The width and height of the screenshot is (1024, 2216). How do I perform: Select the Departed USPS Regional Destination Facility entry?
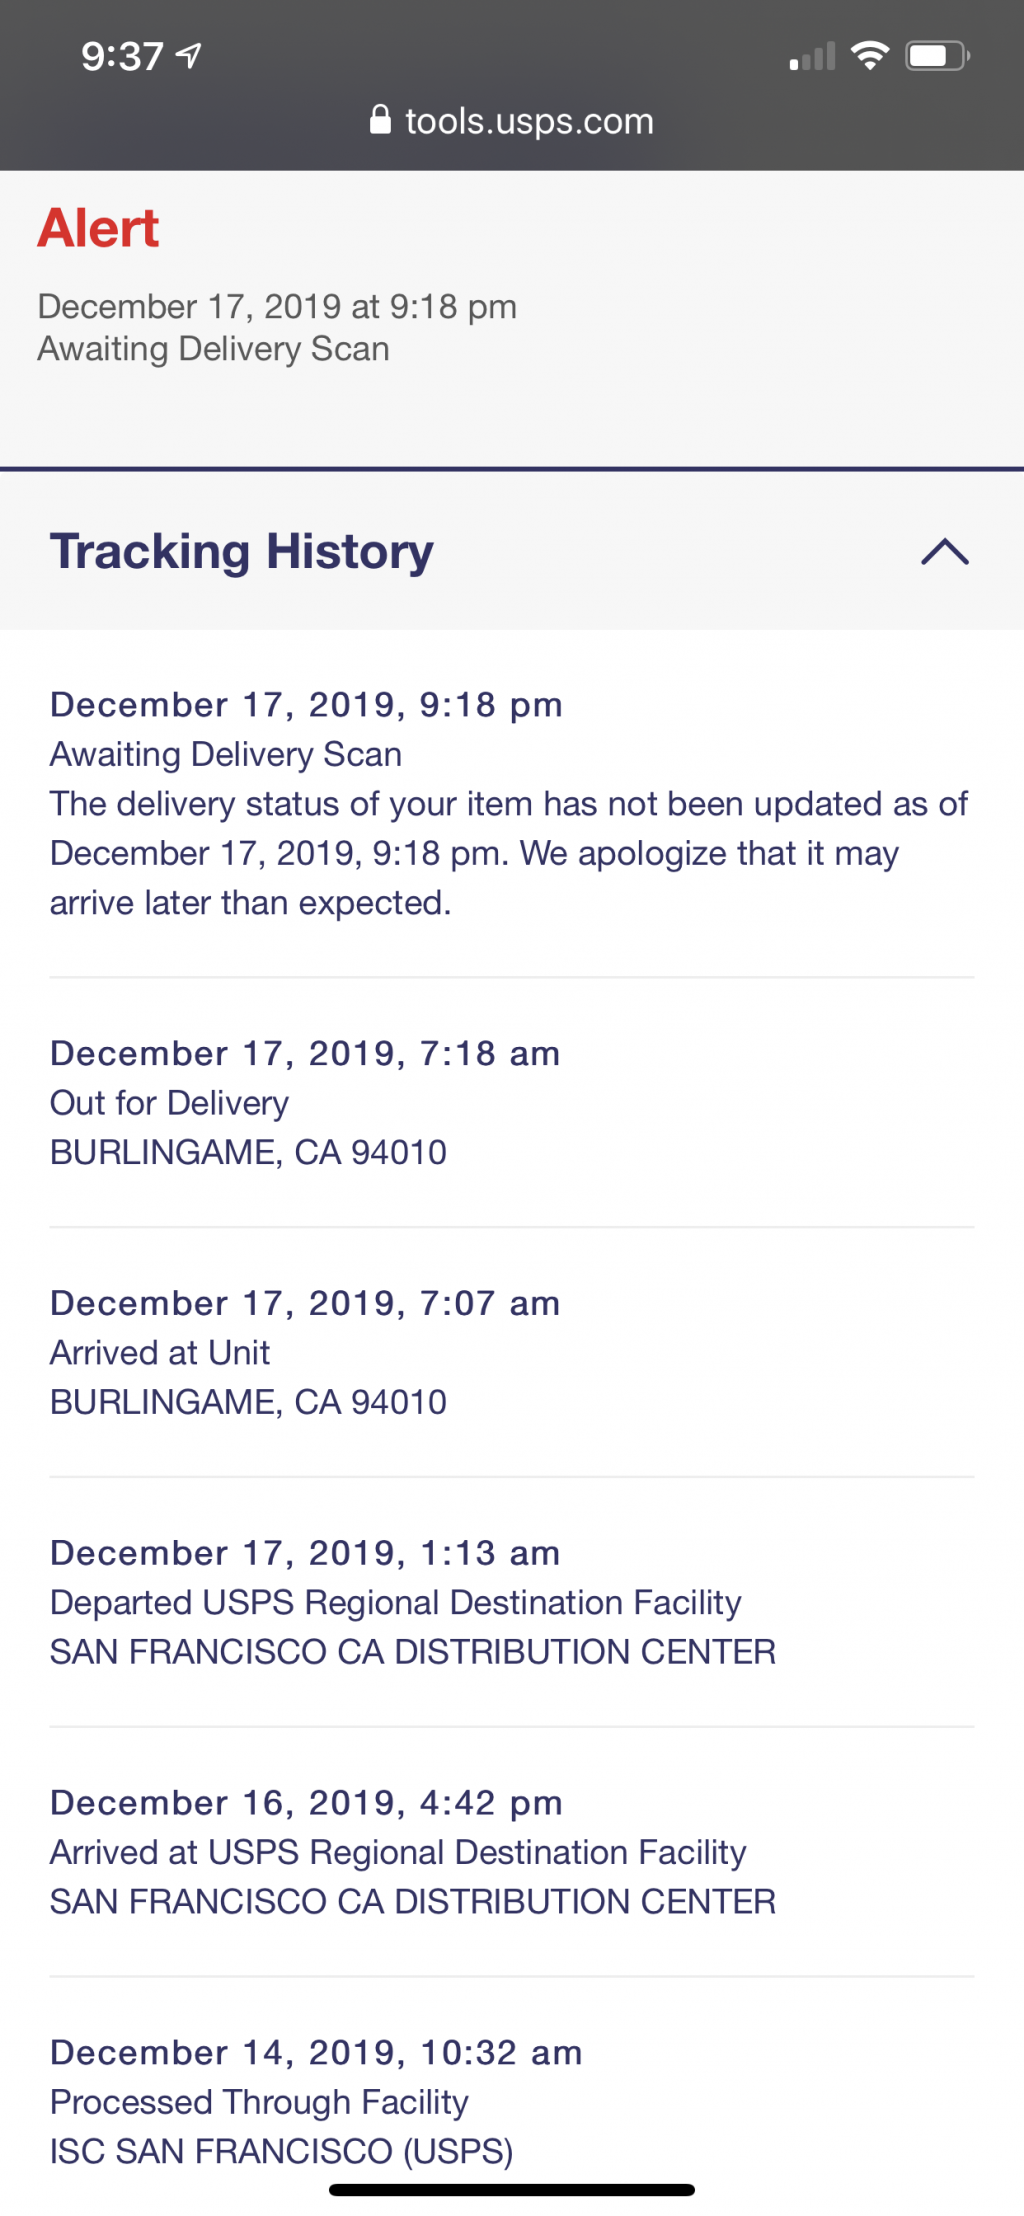[512, 1602]
